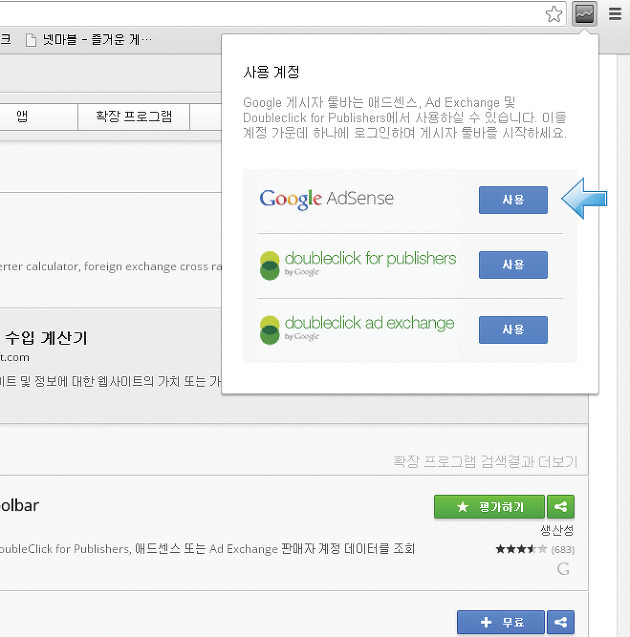The height and width of the screenshot is (637, 630).
Task: Click the 수입 계산기 extension title
Action: point(46,338)
